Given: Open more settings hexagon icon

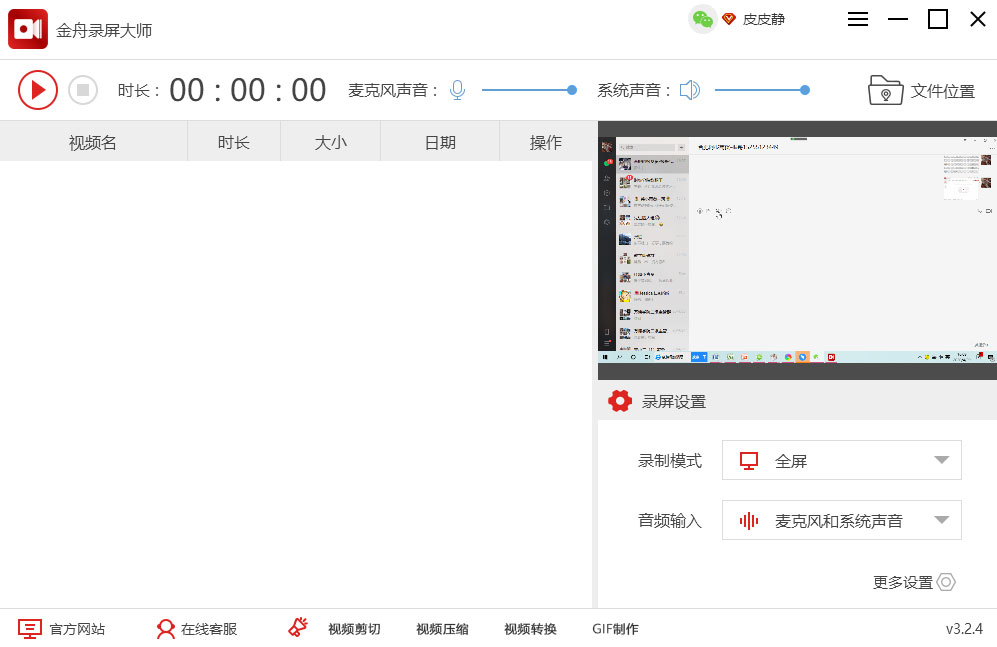Looking at the screenshot, I should tap(946, 582).
